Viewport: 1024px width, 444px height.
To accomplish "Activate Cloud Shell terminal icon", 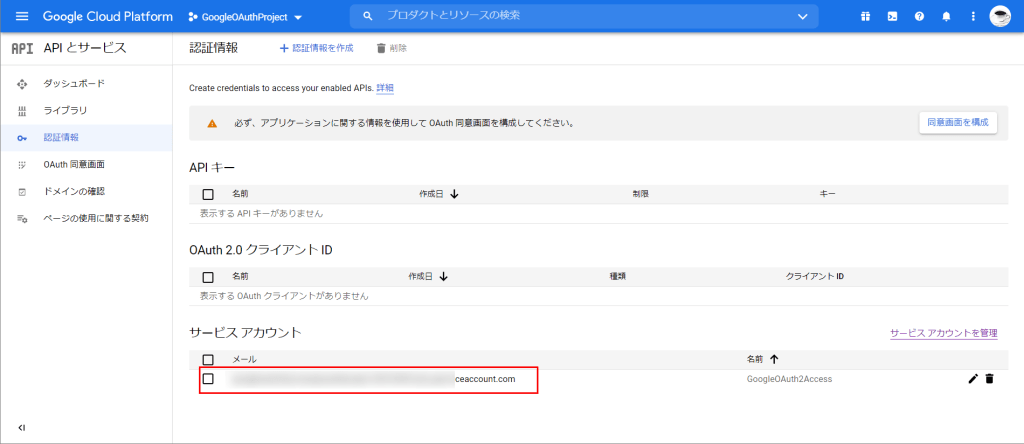I will pyautogui.click(x=892, y=16).
